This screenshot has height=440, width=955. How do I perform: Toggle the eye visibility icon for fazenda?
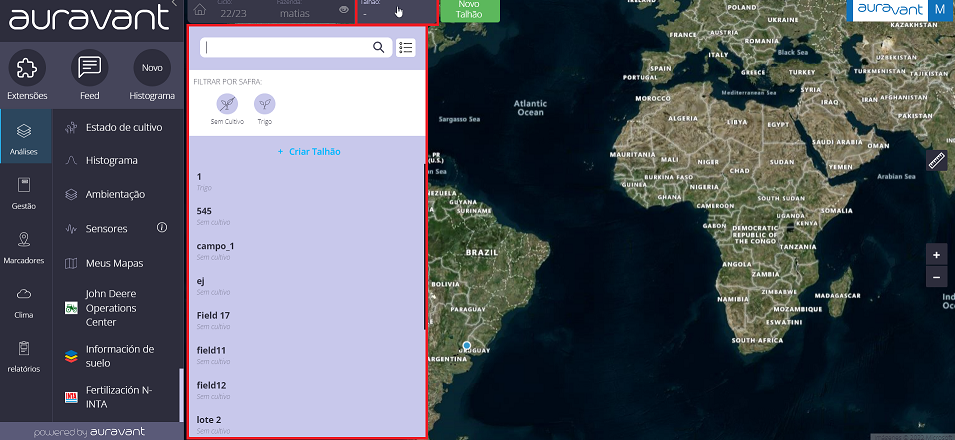344,9
